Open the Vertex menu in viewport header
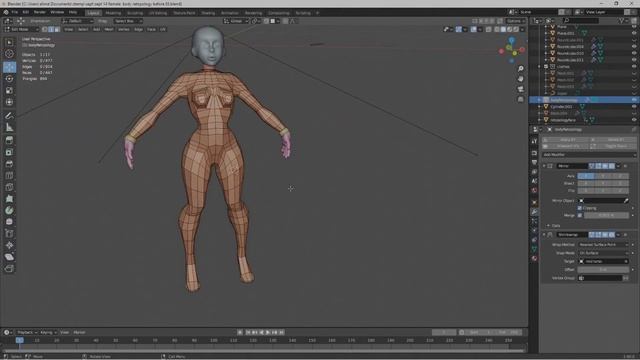640x360 pixels. click(123, 29)
